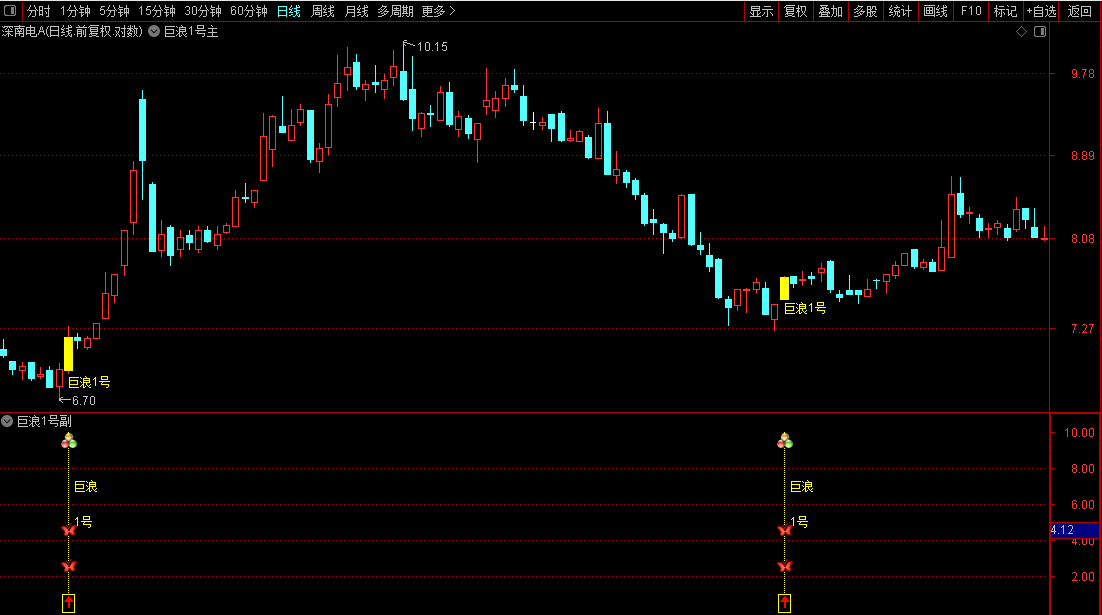
Task: Click the 4.12 indicator value box
Action: (x=1074, y=530)
